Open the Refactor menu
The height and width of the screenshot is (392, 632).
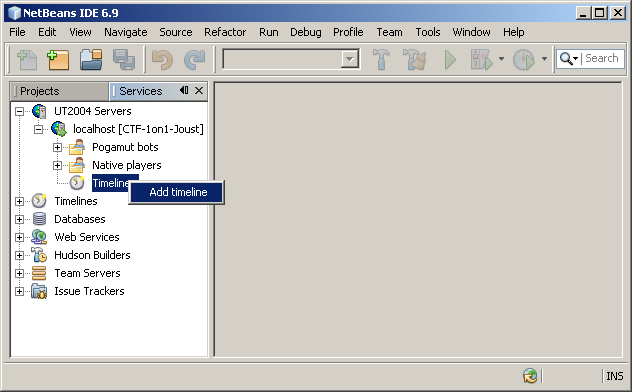tap(225, 32)
